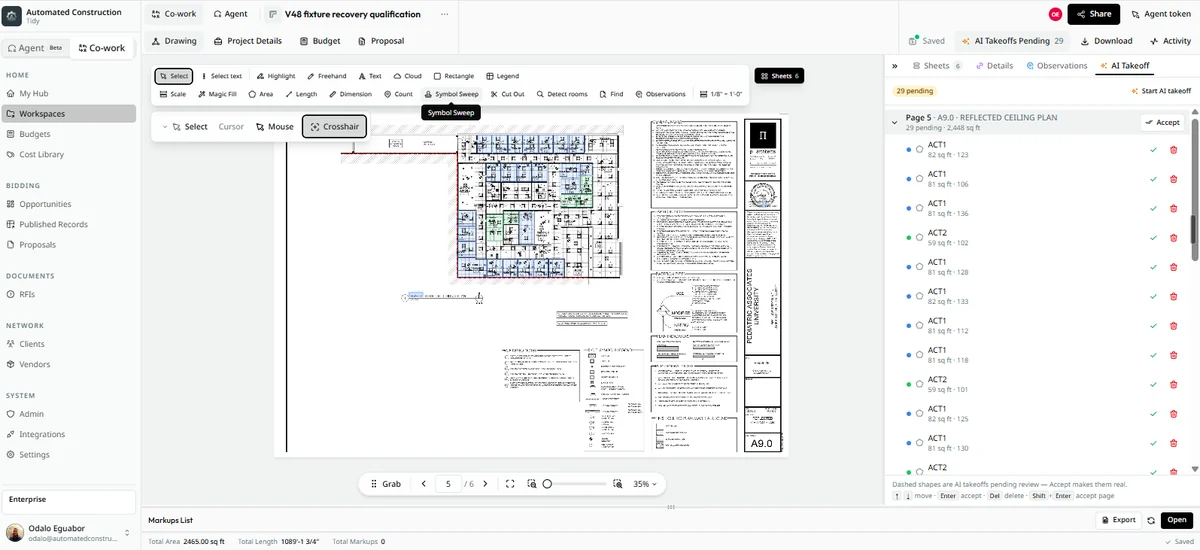Open the Find tool

611,94
